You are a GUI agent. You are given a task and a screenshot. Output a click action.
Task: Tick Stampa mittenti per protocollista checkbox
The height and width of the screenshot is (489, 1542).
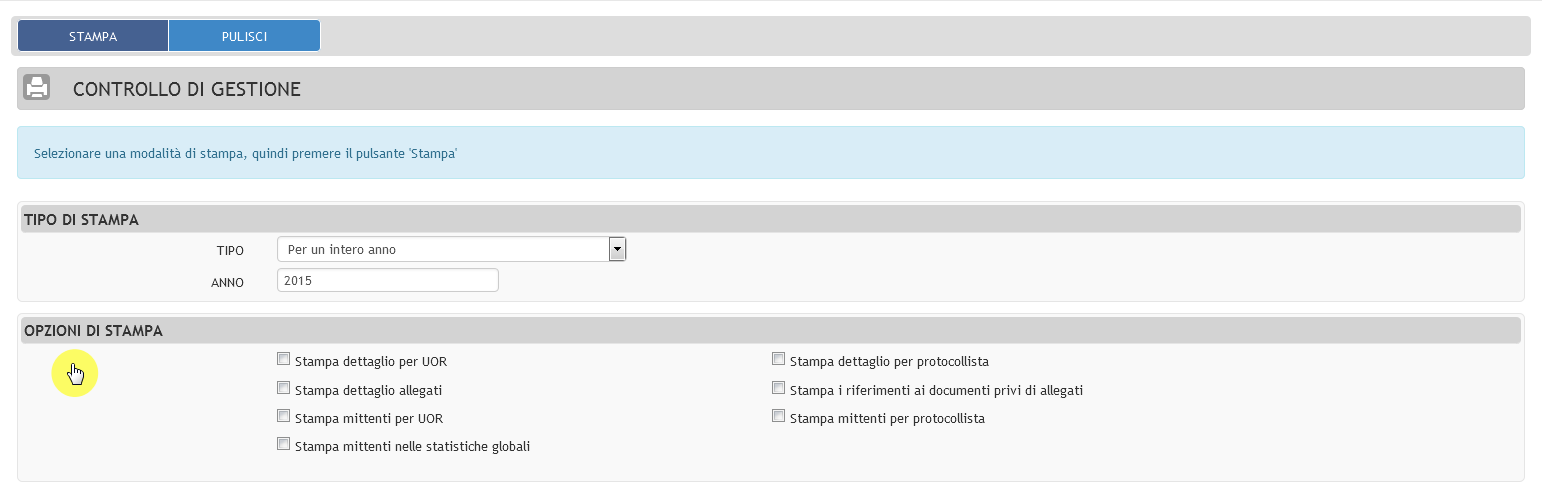(x=778, y=416)
